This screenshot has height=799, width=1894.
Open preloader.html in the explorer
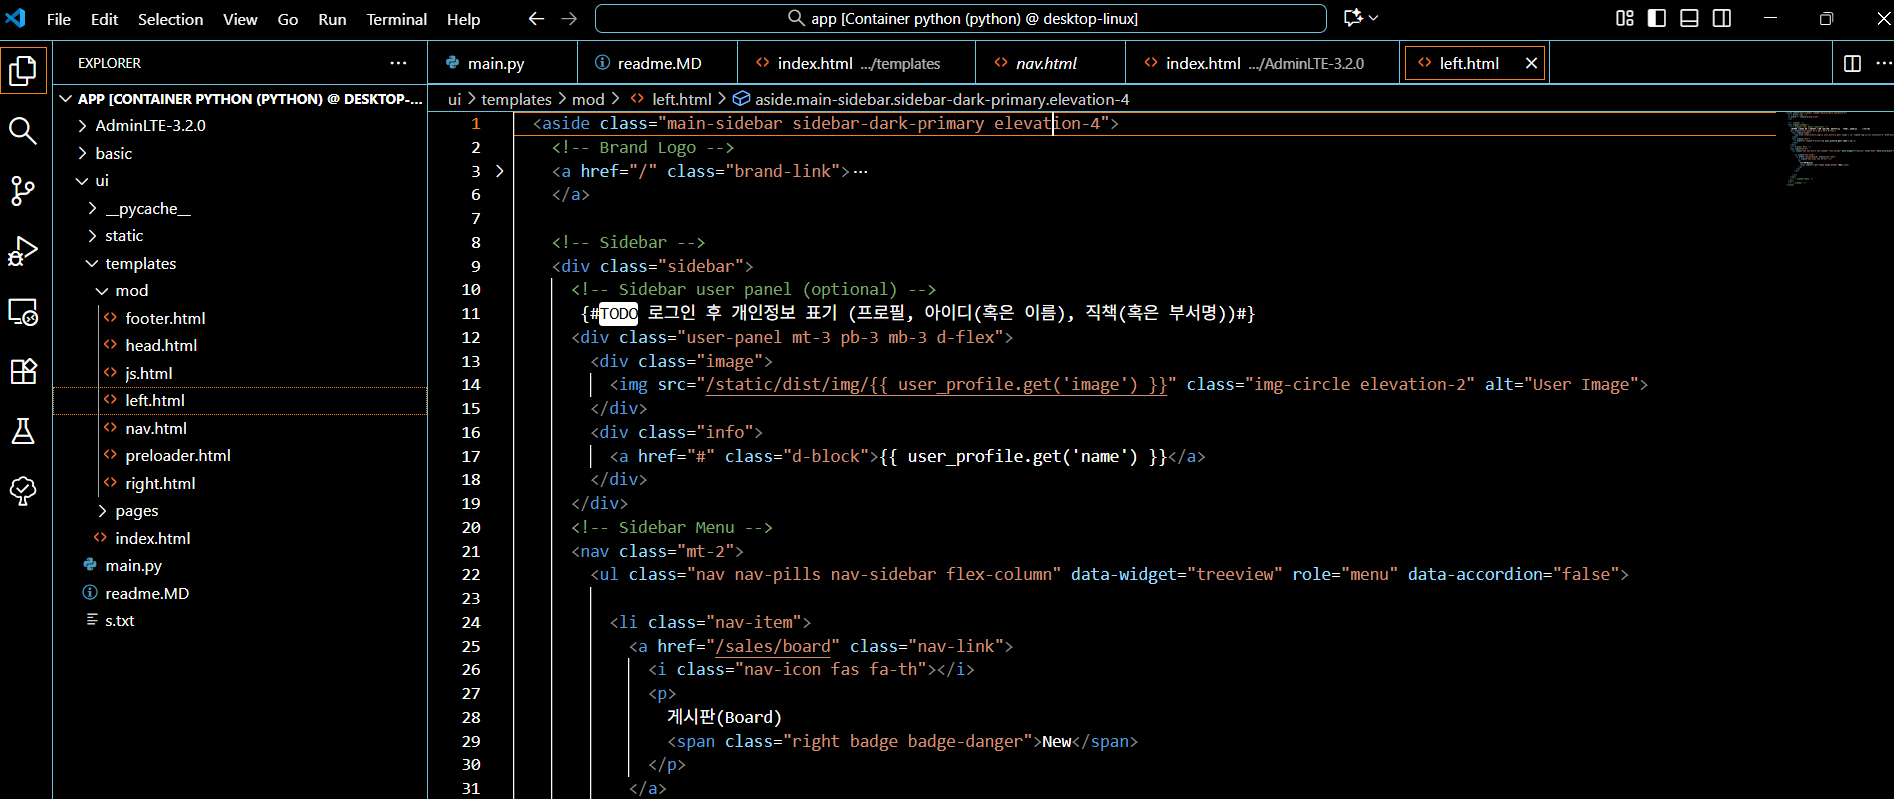coord(178,455)
